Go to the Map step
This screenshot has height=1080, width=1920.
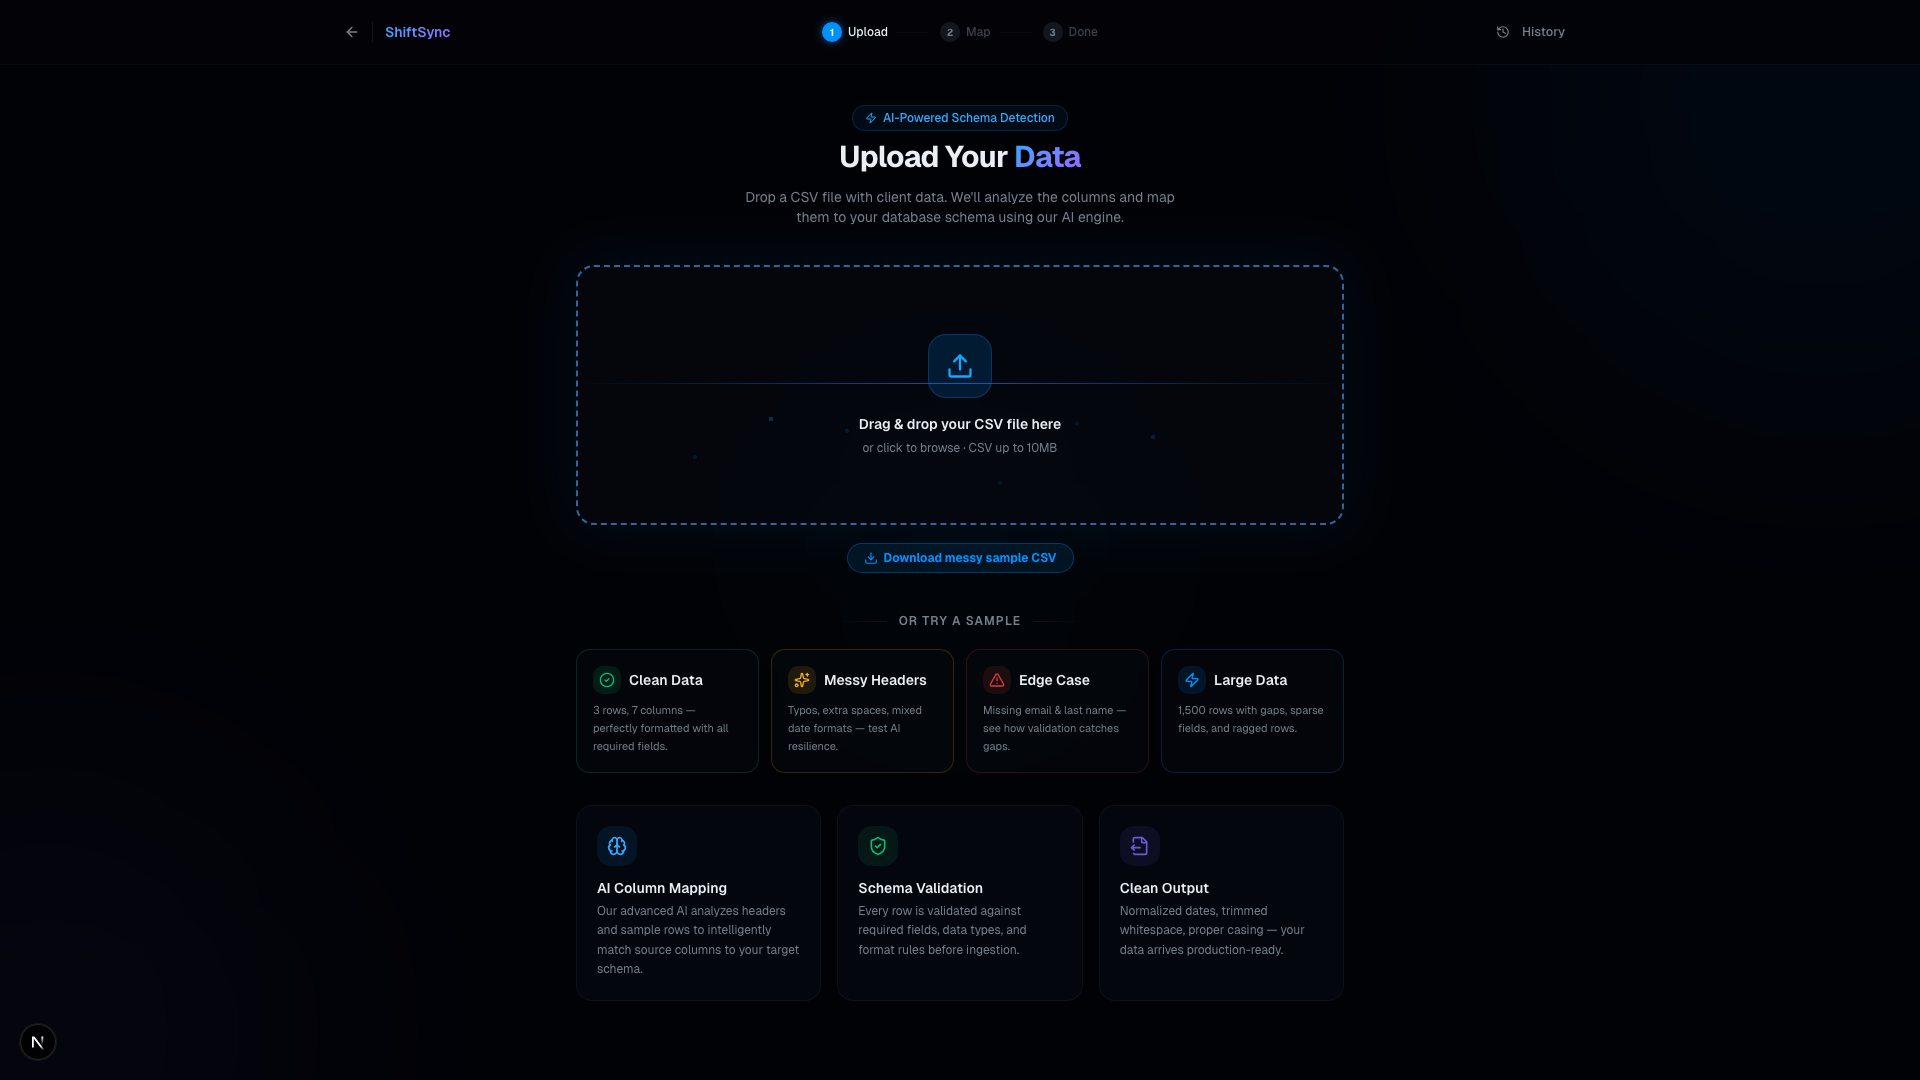coord(966,32)
